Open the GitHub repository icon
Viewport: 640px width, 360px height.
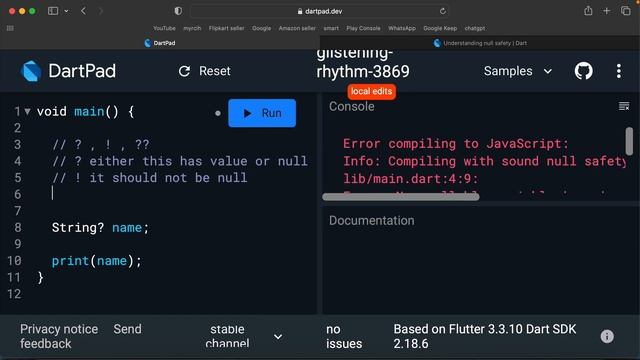584,71
